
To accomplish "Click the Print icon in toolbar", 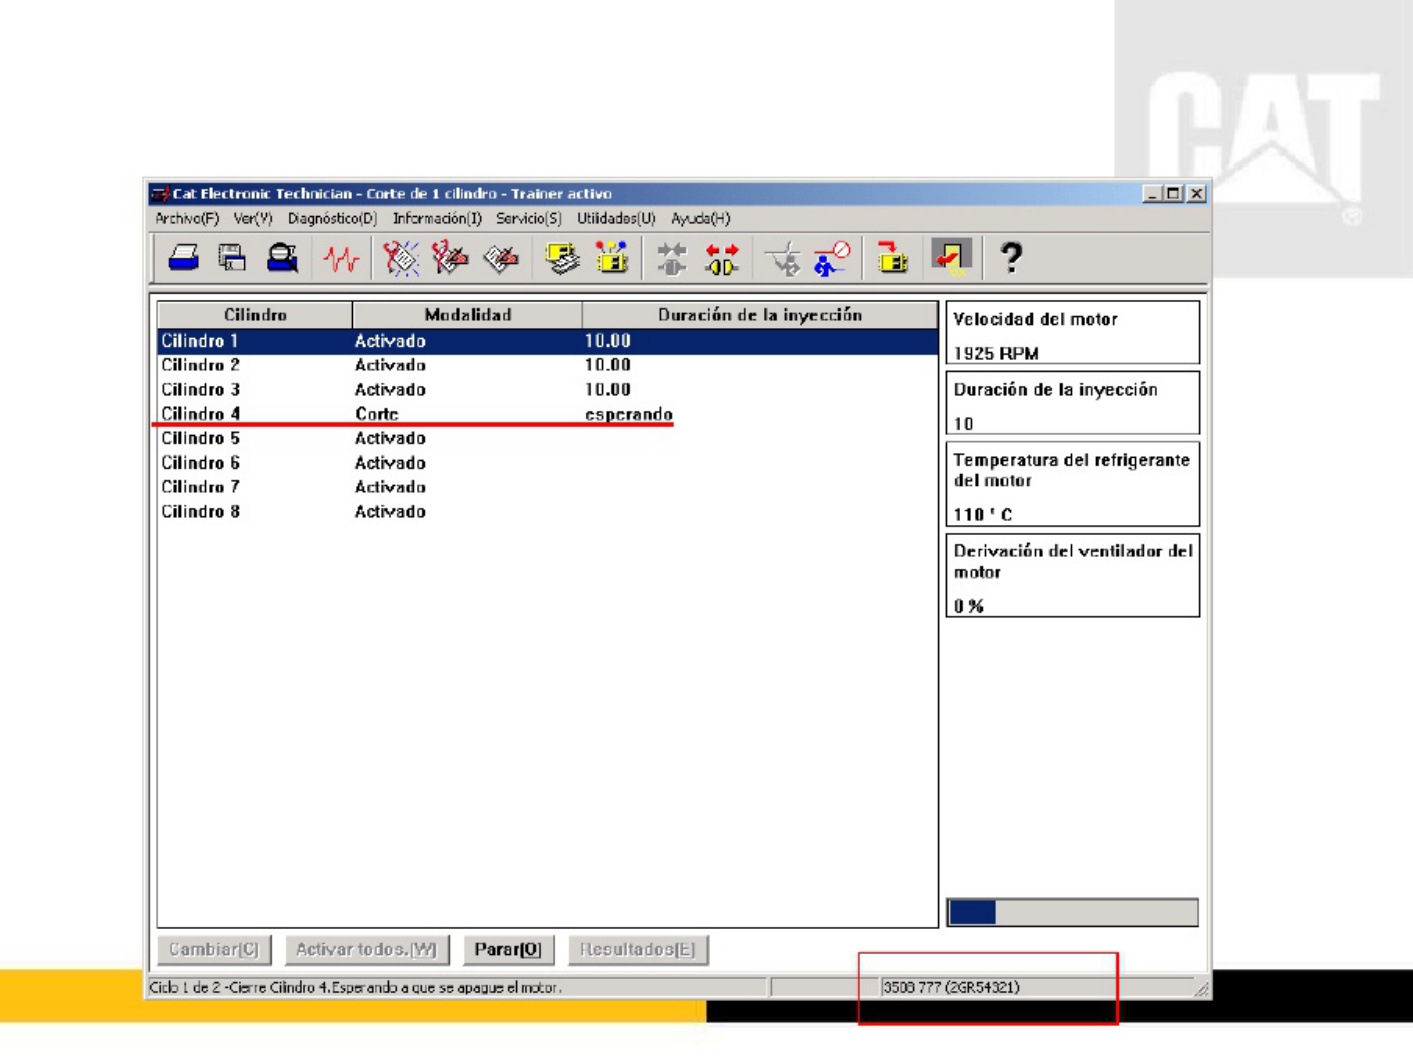I will [x=183, y=259].
